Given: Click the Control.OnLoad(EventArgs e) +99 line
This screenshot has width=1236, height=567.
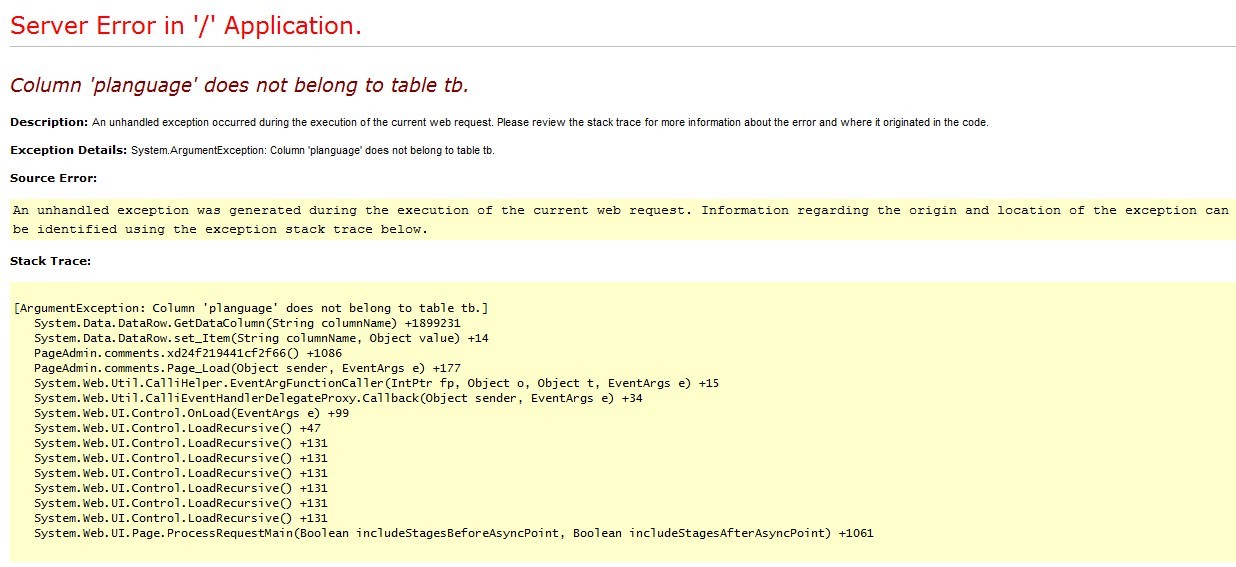Looking at the screenshot, I should click(x=191, y=413).
